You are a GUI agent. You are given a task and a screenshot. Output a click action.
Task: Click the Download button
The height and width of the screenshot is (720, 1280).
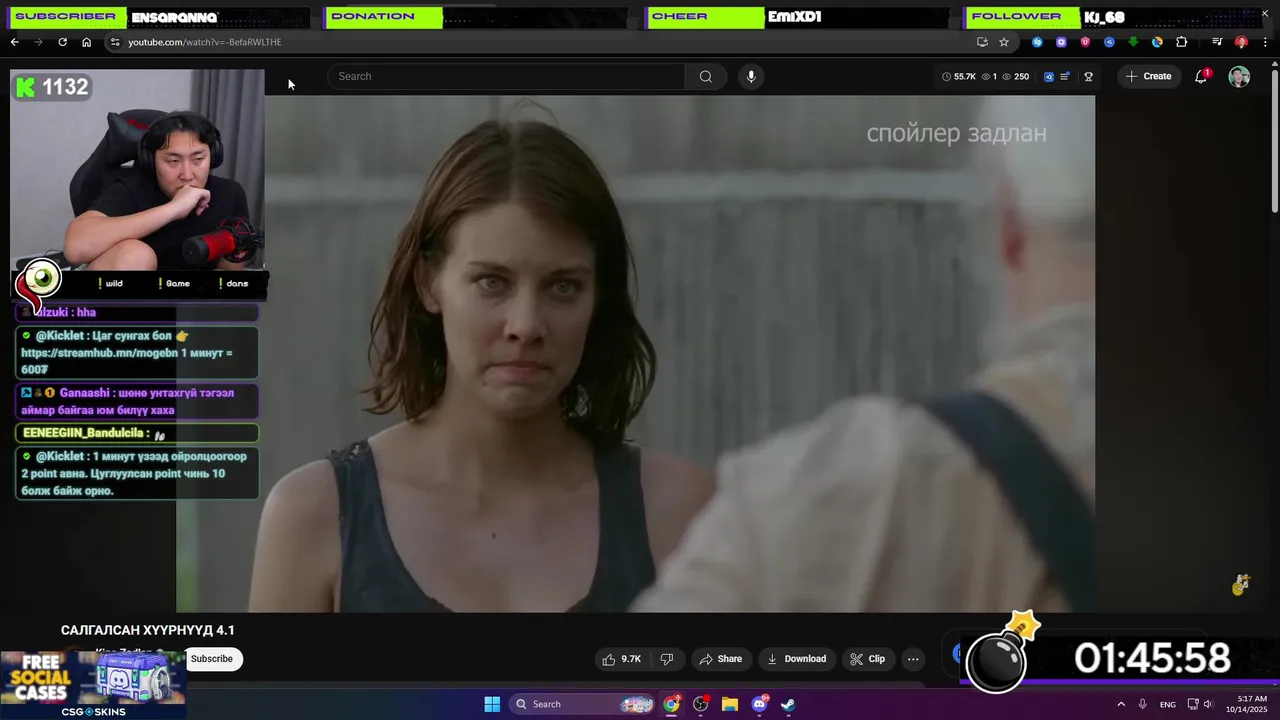point(796,659)
